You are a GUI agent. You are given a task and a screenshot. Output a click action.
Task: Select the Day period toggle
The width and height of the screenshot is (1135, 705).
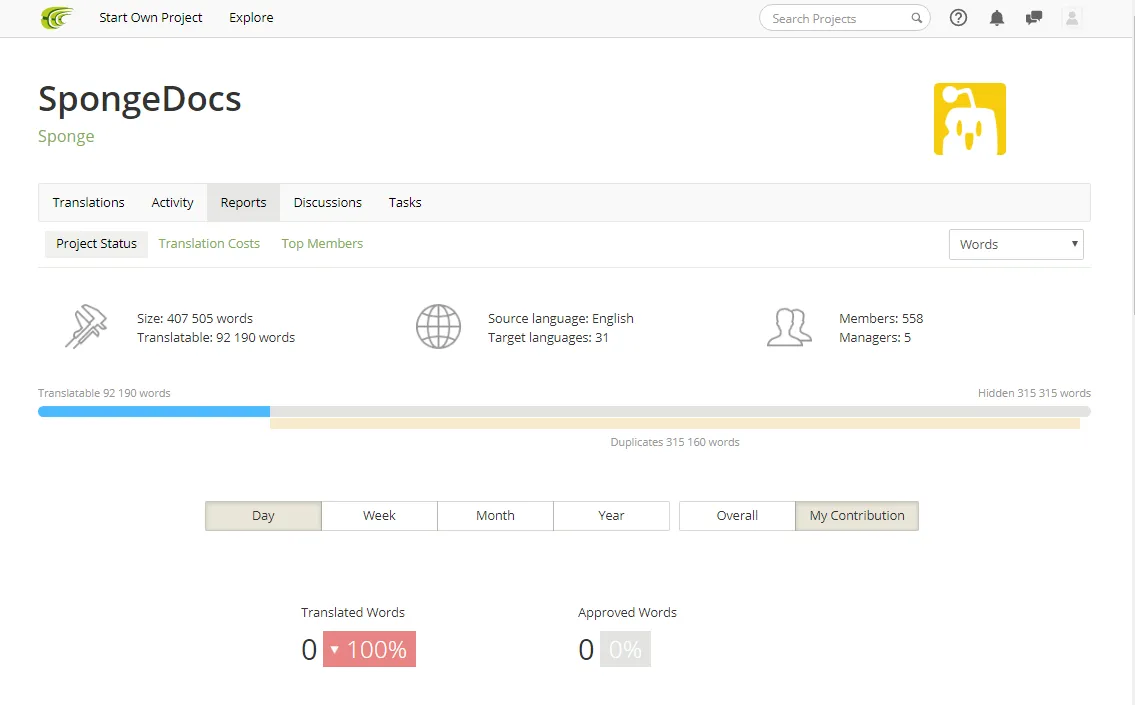click(x=263, y=516)
